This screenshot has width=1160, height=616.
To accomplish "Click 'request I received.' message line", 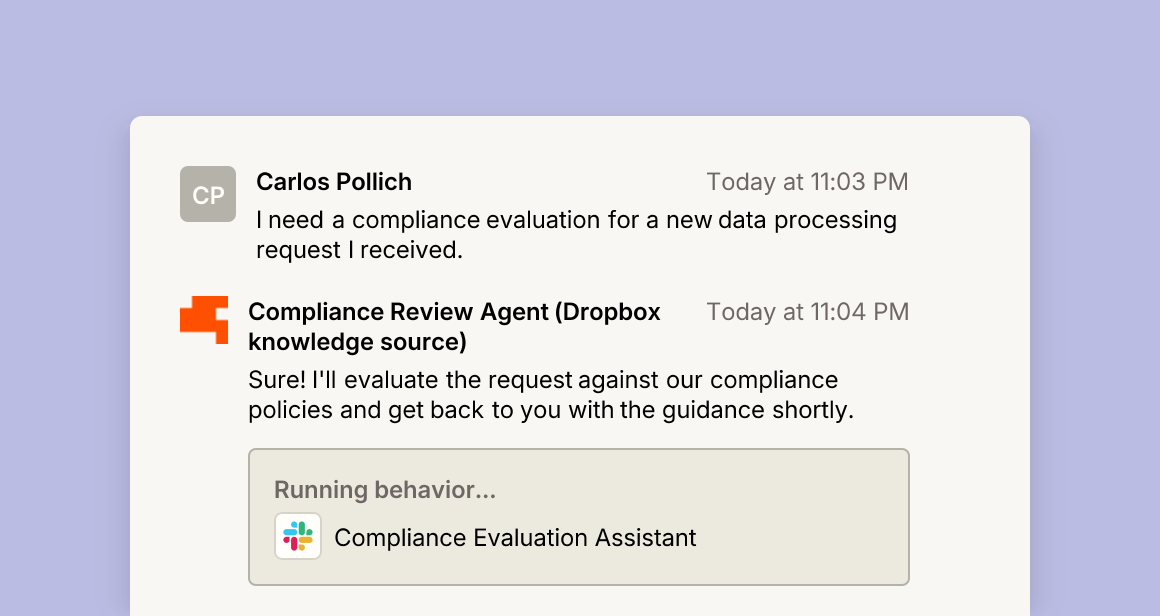I will tap(360, 250).
